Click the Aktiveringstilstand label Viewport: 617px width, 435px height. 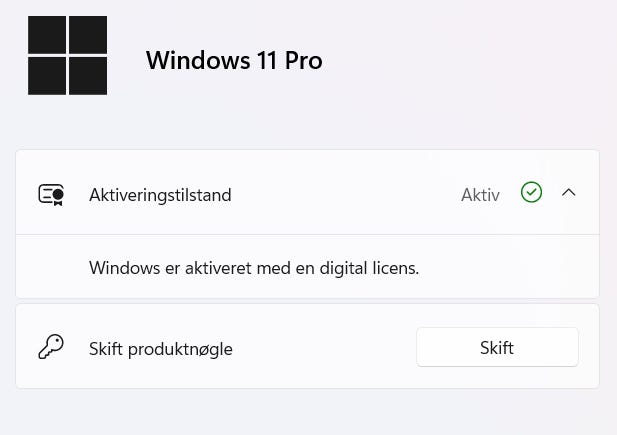(160, 195)
